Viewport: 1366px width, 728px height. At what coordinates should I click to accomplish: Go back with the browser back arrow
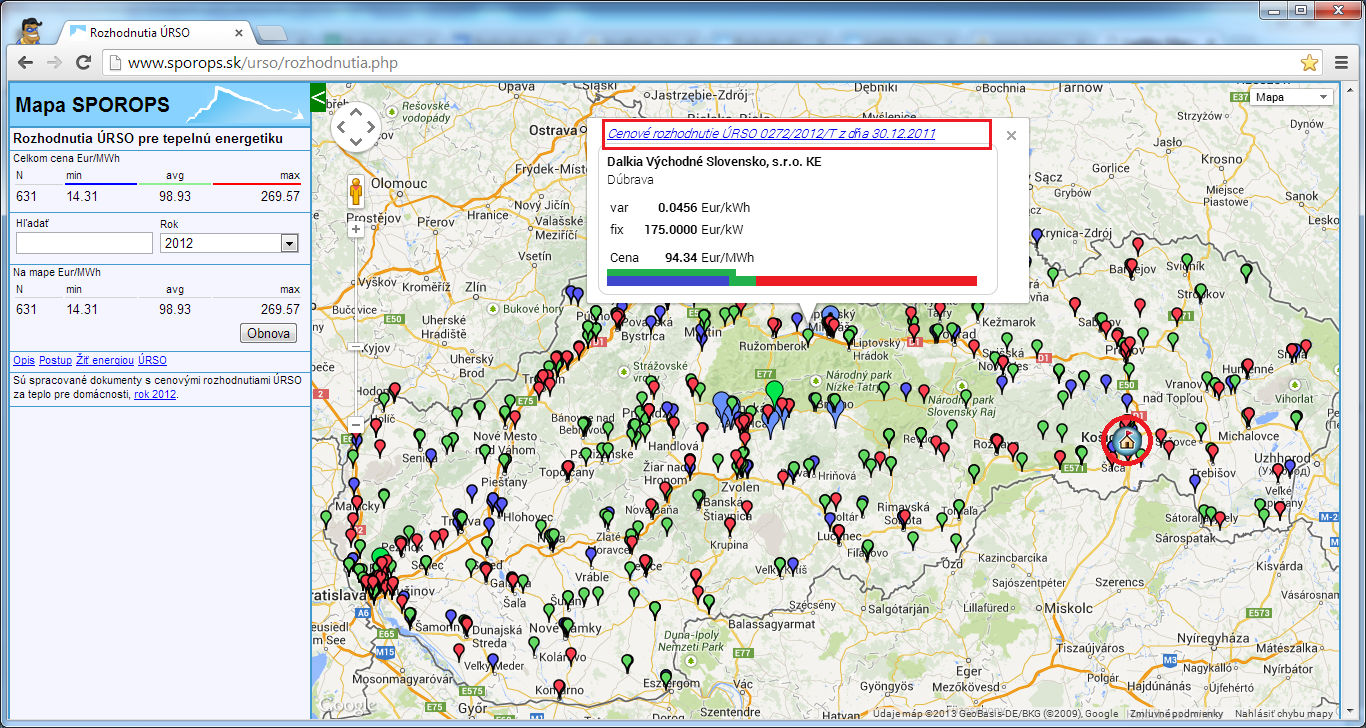click(26, 63)
